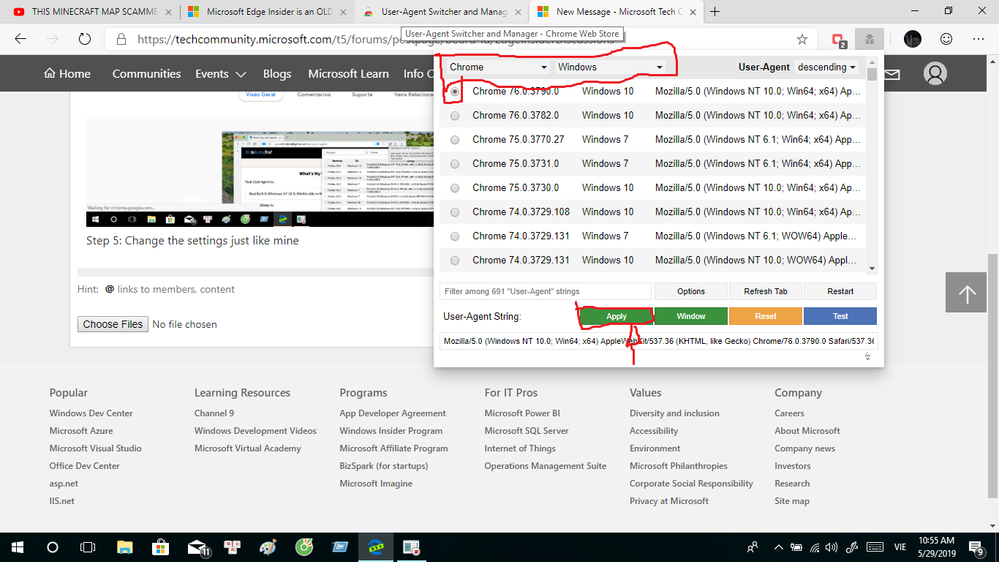Click the green Apply button

coord(616,317)
